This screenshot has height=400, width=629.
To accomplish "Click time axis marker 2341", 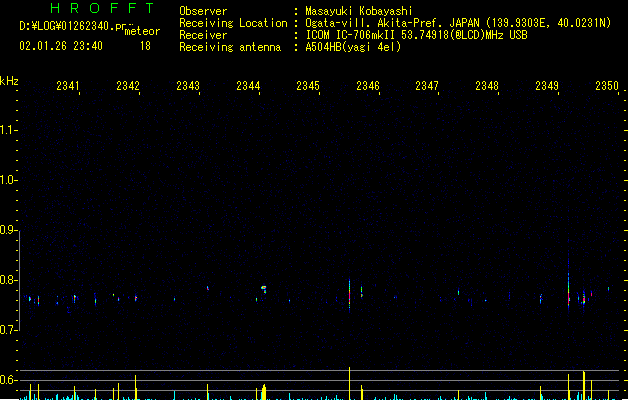I will tap(68, 86).
